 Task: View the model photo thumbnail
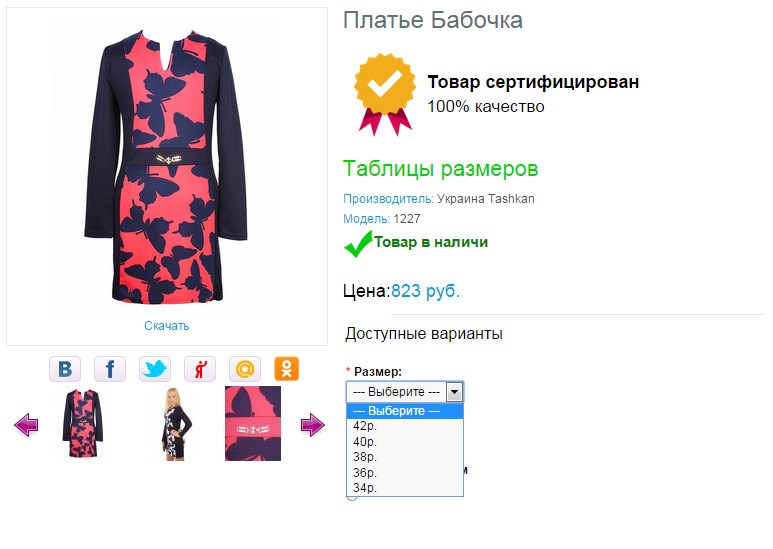point(176,424)
